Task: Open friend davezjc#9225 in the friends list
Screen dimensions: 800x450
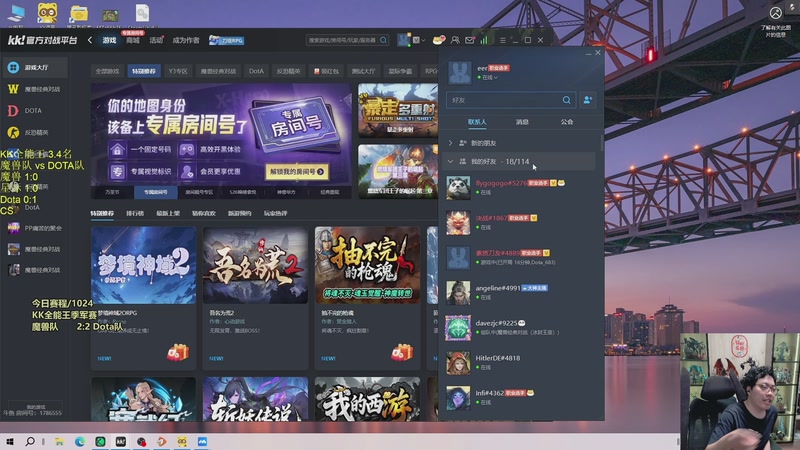Action: coord(518,327)
